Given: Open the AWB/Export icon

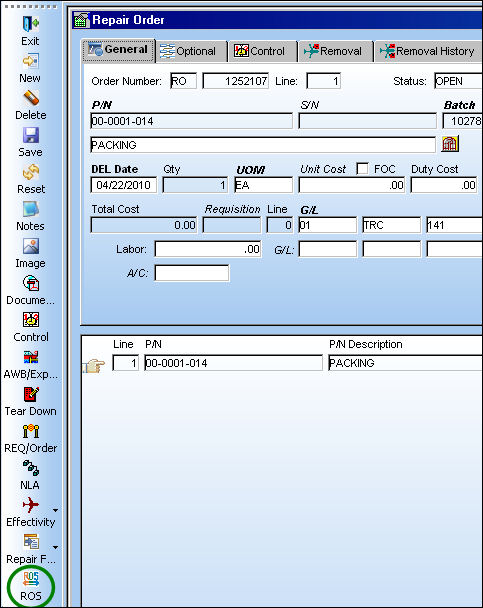Looking at the screenshot, I should 30,358.
